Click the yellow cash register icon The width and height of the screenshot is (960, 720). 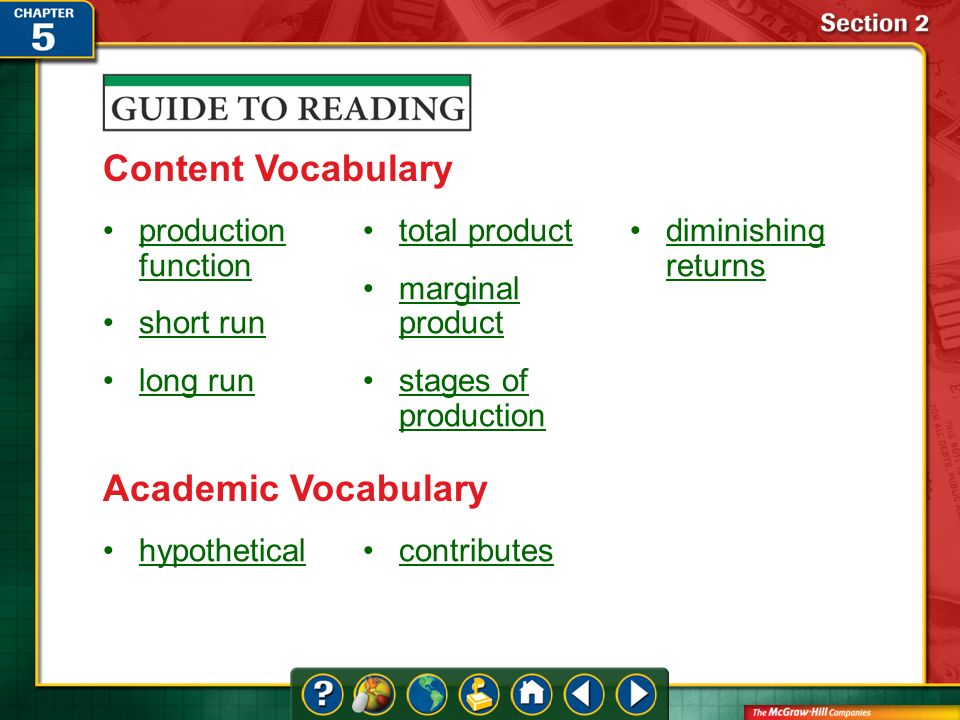(479, 694)
